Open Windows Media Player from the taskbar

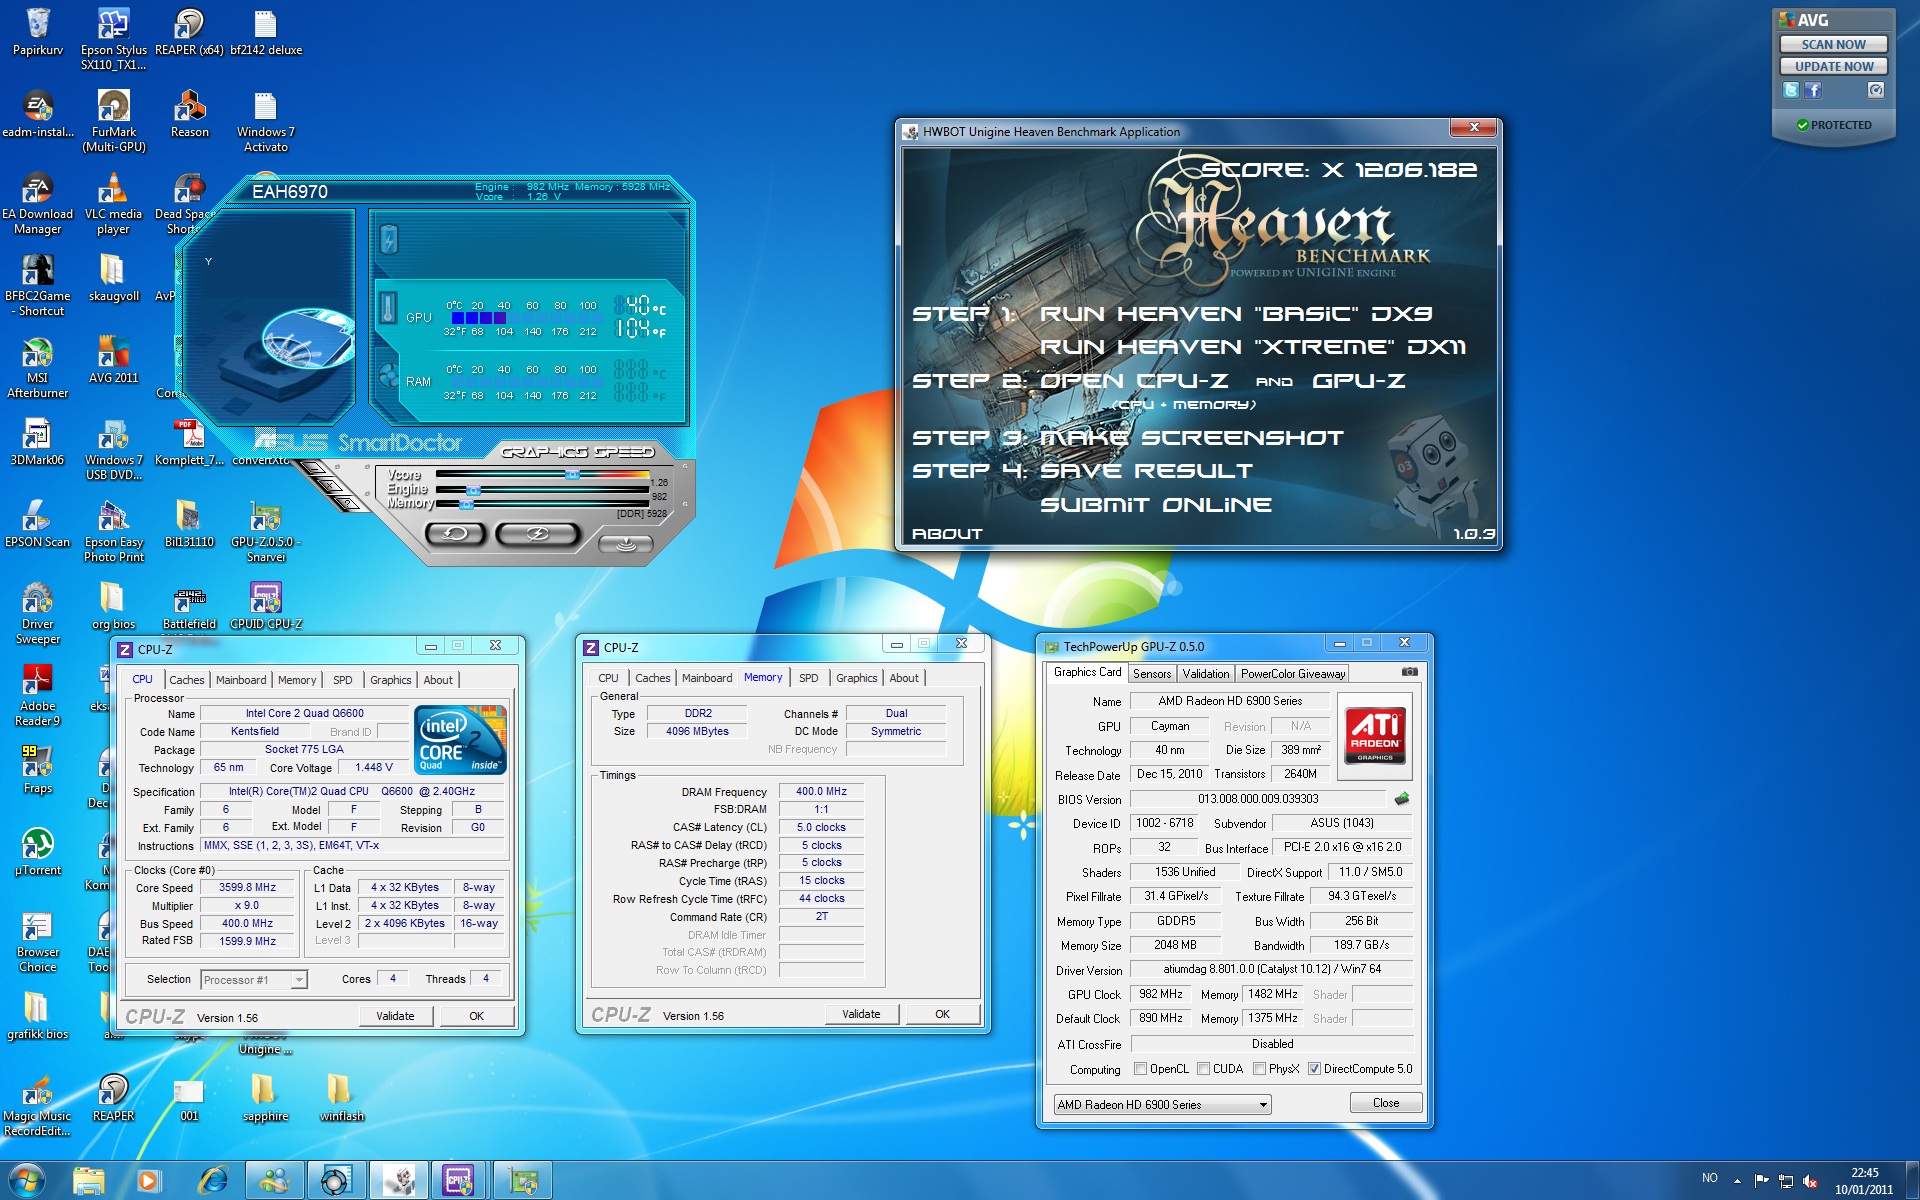(149, 1181)
